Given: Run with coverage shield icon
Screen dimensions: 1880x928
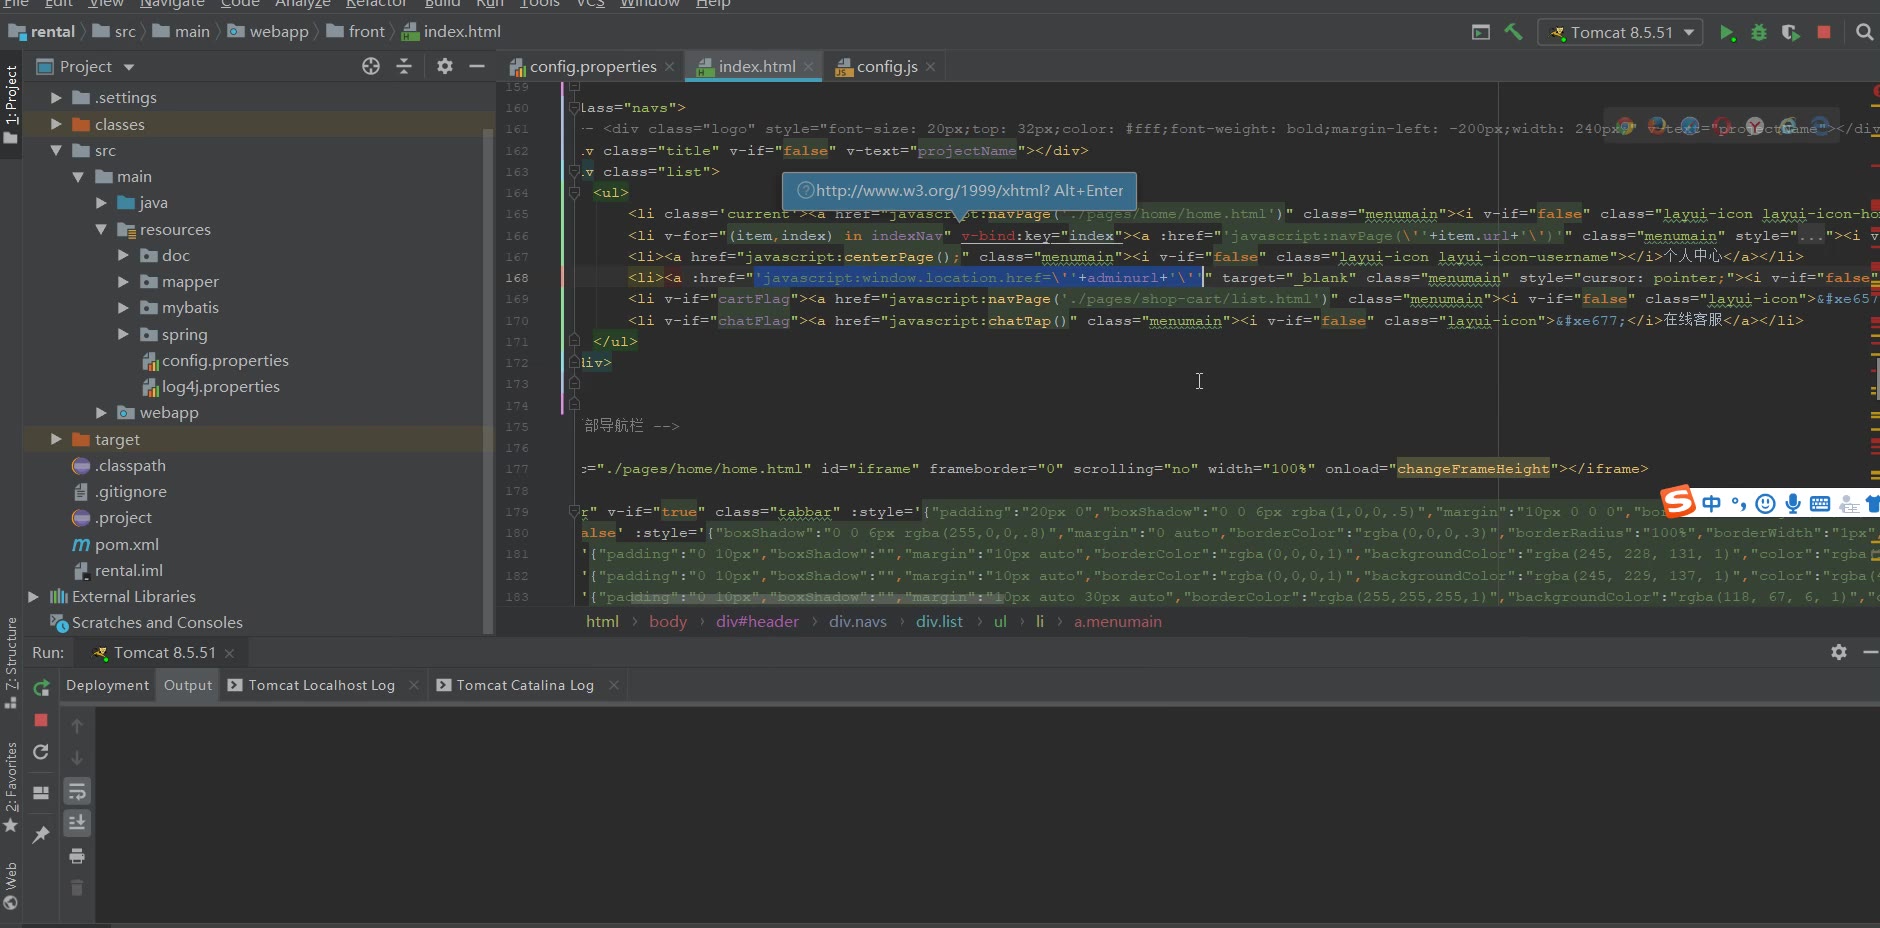Looking at the screenshot, I should click(1791, 32).
